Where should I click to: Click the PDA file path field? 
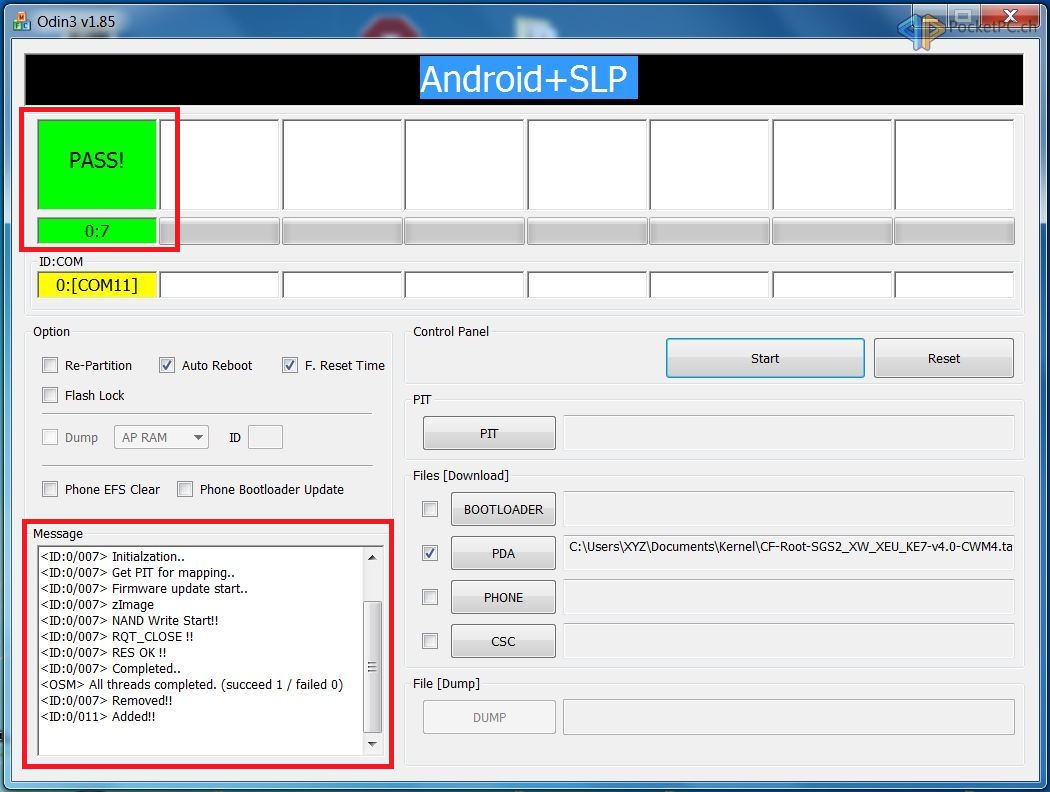coord(789,553)
